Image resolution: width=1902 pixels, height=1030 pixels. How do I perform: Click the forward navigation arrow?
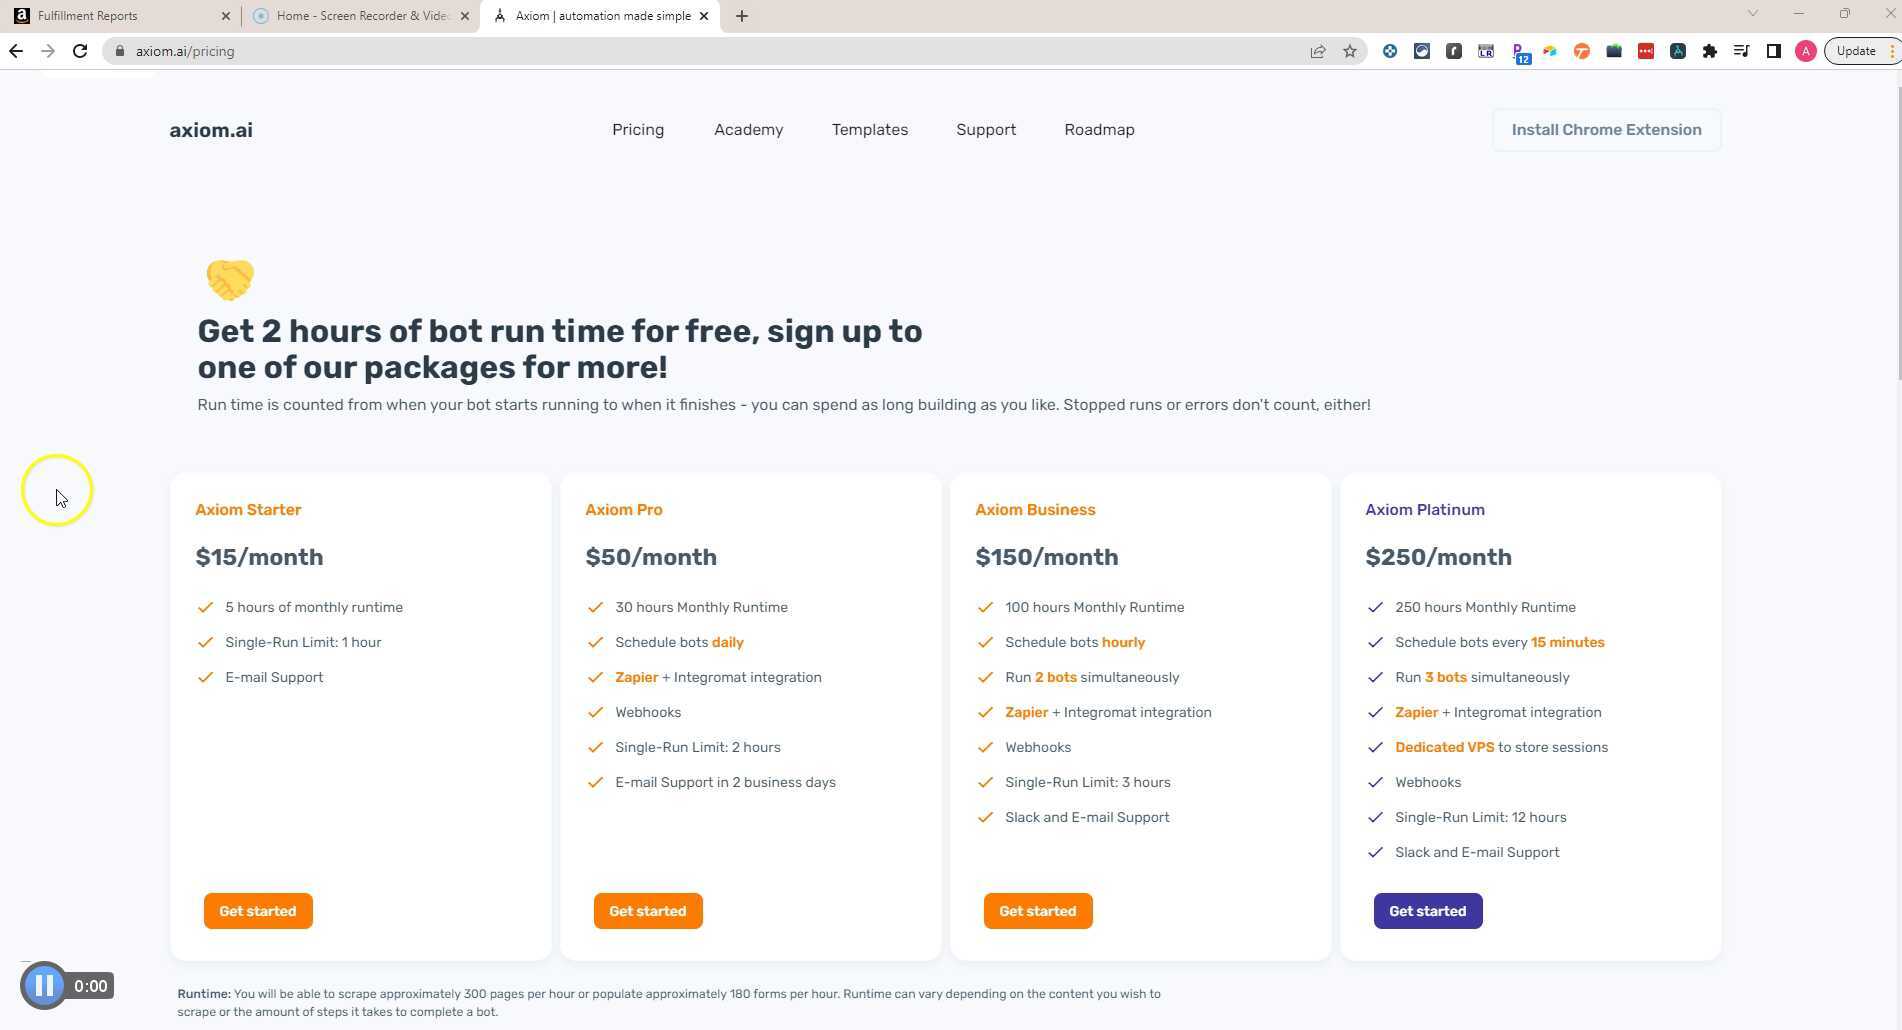[48, 51]
